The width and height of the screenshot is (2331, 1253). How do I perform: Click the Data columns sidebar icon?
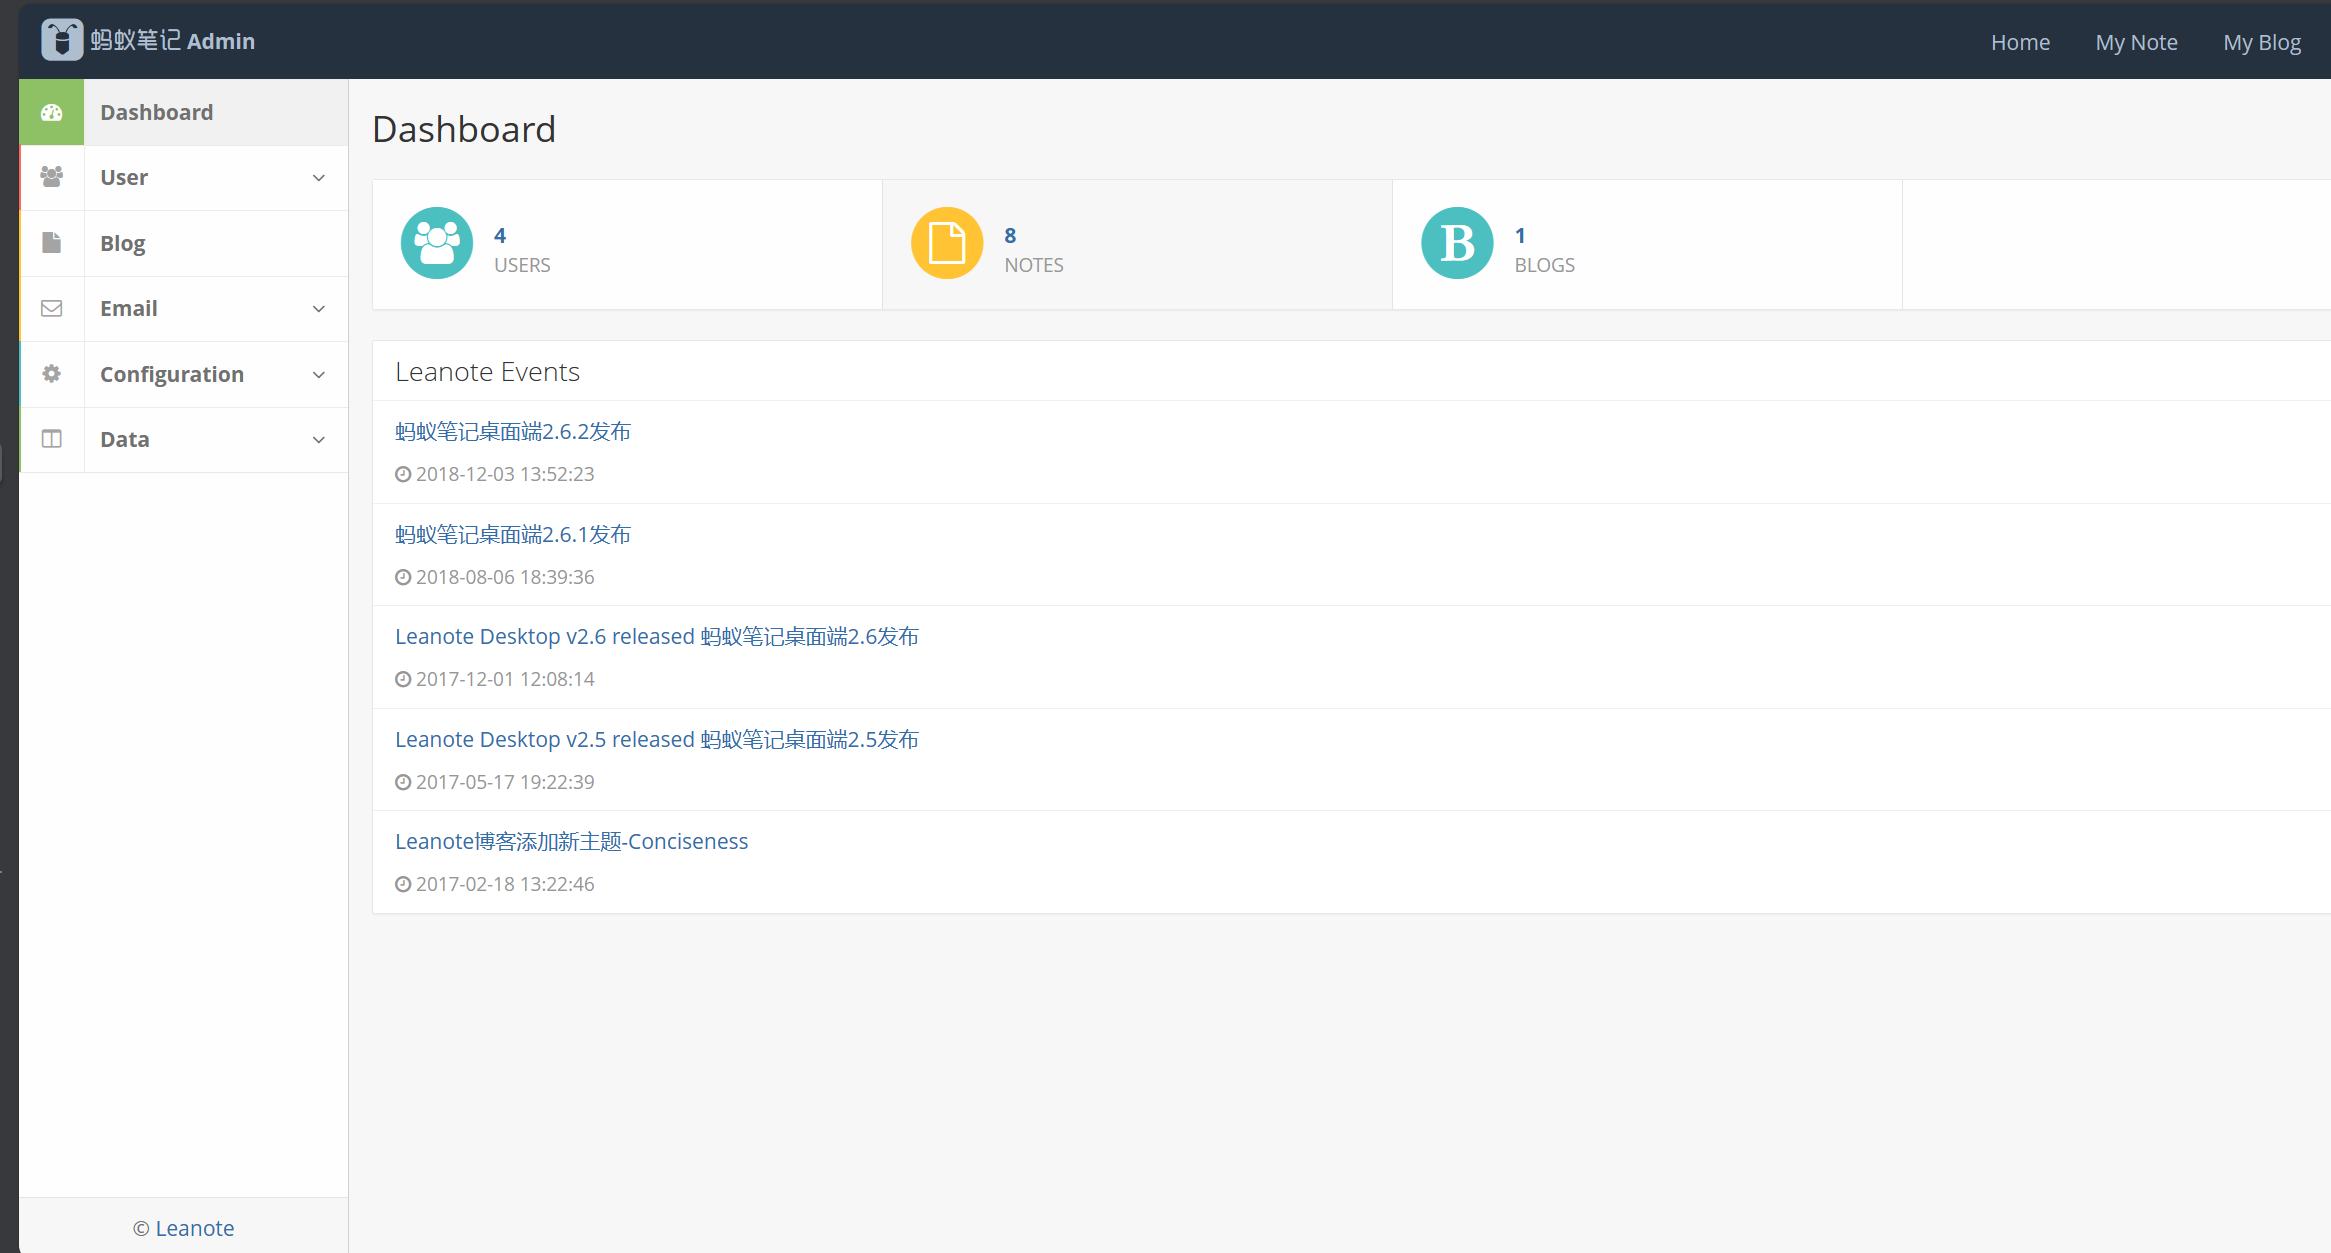(x=52, y=439)
